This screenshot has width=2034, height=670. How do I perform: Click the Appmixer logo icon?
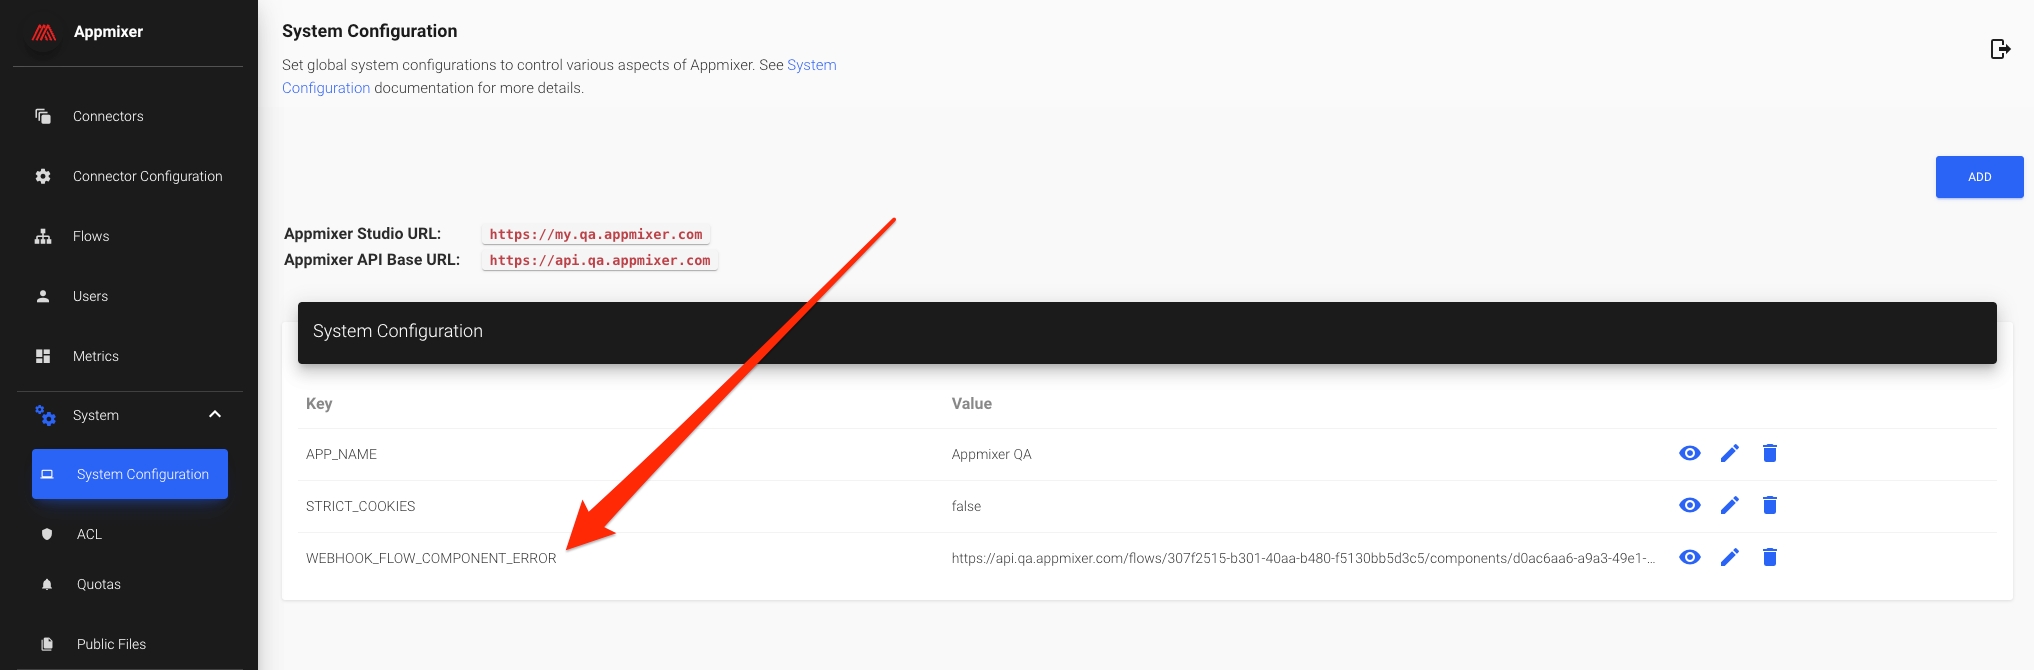tap(43, 32)
